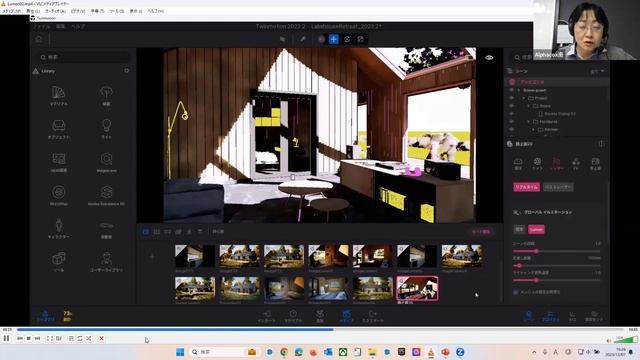Toggle visibility of Furniture folder row
The image size is (640, 360).
[x=511, y=122]
